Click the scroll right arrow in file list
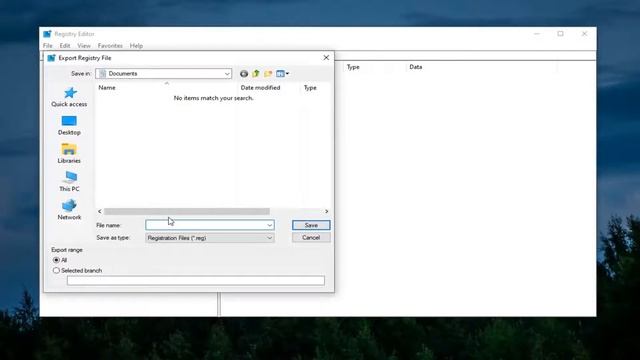Viewport: 640px width, 360px height. click(x=326, y=211)
